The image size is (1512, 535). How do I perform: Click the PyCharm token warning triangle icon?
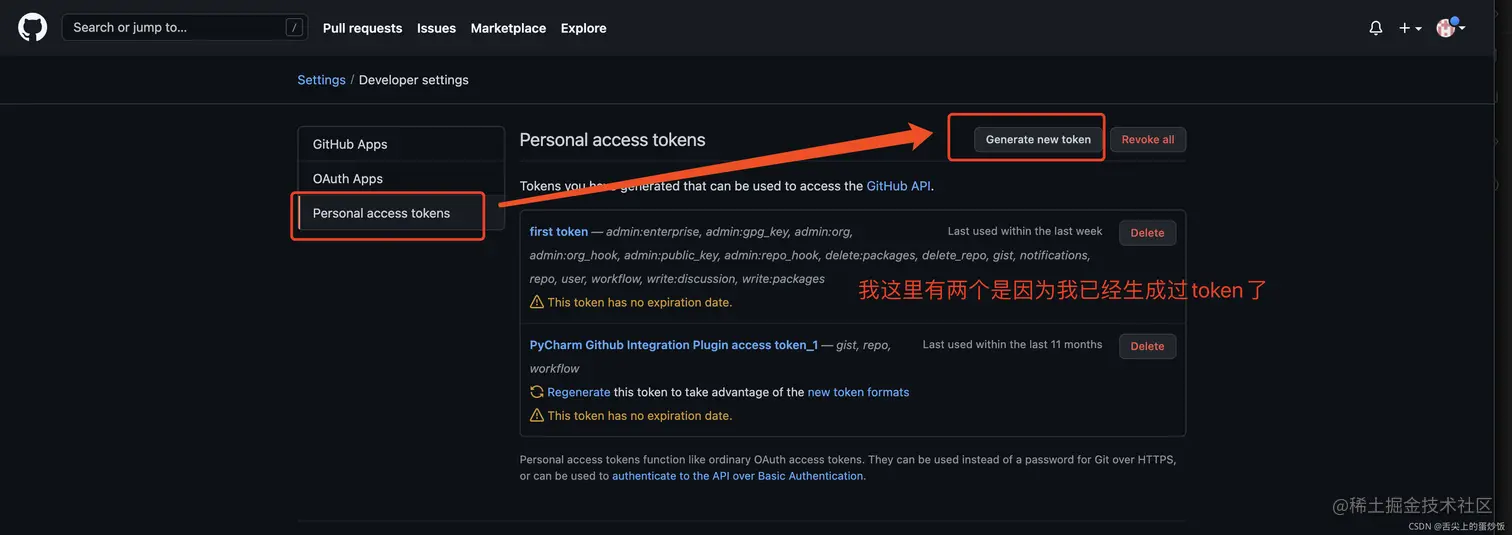pyautogui.click(x=537, y=415)
